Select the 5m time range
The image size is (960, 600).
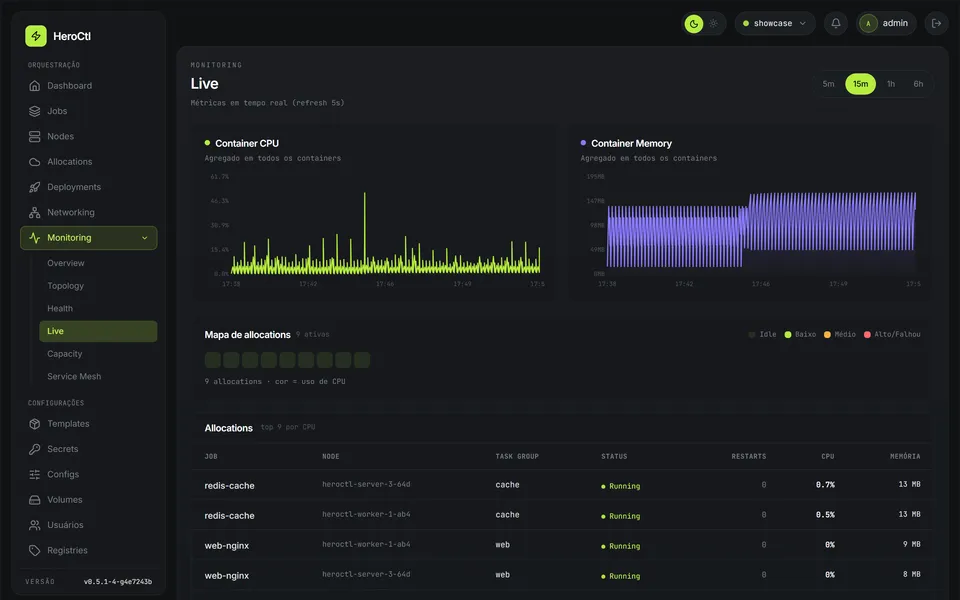tap(828, 84)
